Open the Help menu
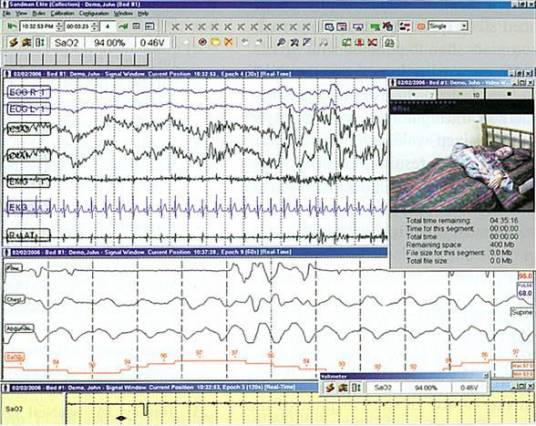Viewport: 536px width, 426px height. [143, 14]
